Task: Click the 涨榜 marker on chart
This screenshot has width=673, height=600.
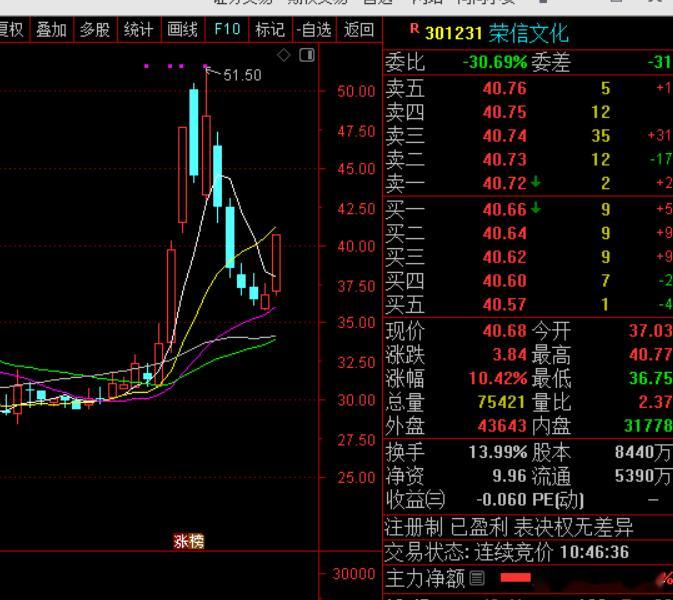Action: point(189,541)
